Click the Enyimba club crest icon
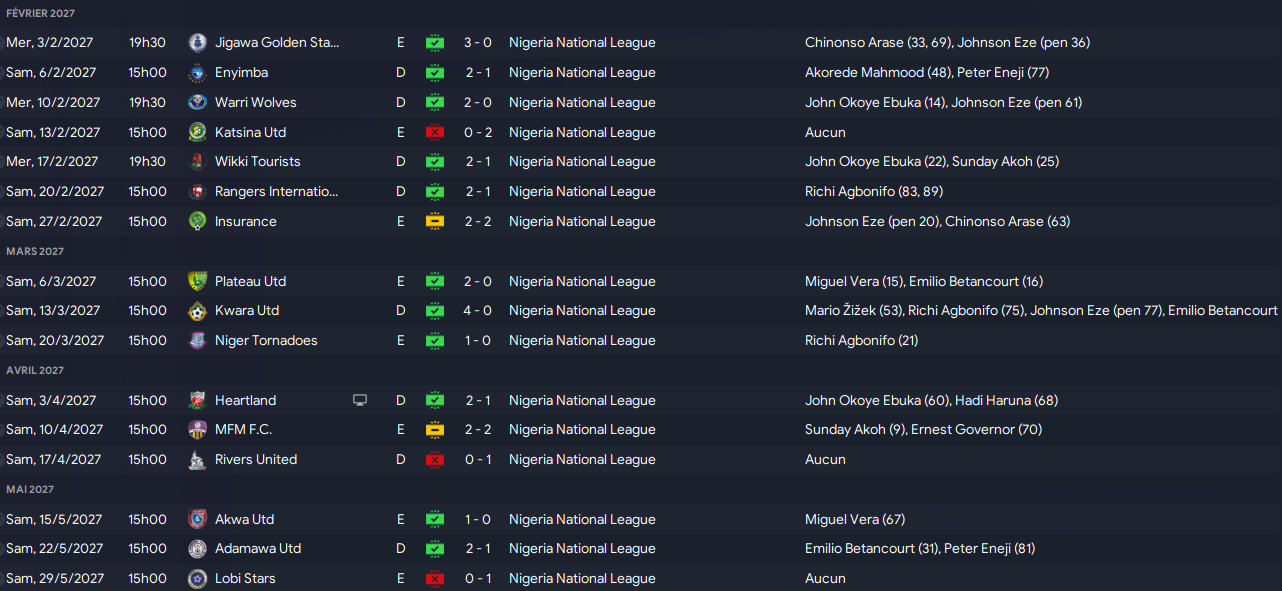The height and width of the screenshot is (591, 1282). coord(198,72)
